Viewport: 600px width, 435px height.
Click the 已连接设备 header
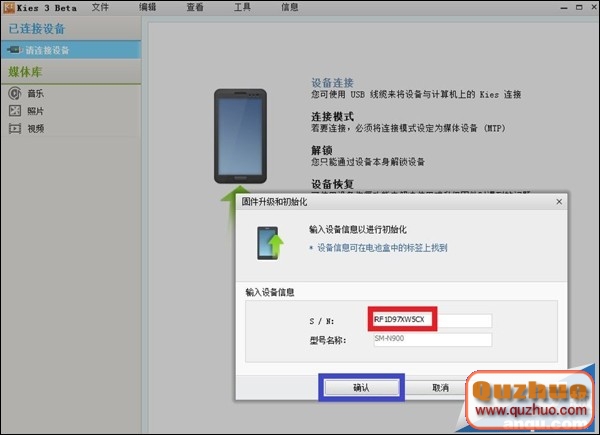pos(37,29)
